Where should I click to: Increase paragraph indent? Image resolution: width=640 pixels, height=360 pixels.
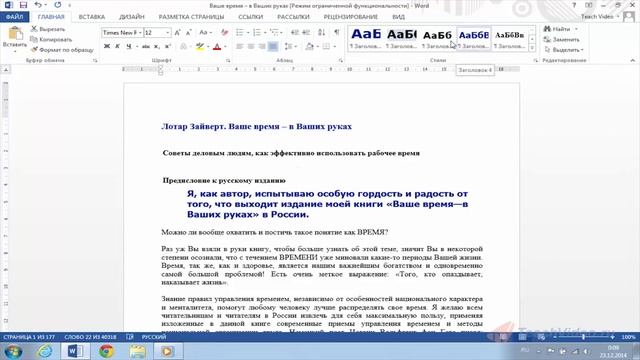[306, 33]
